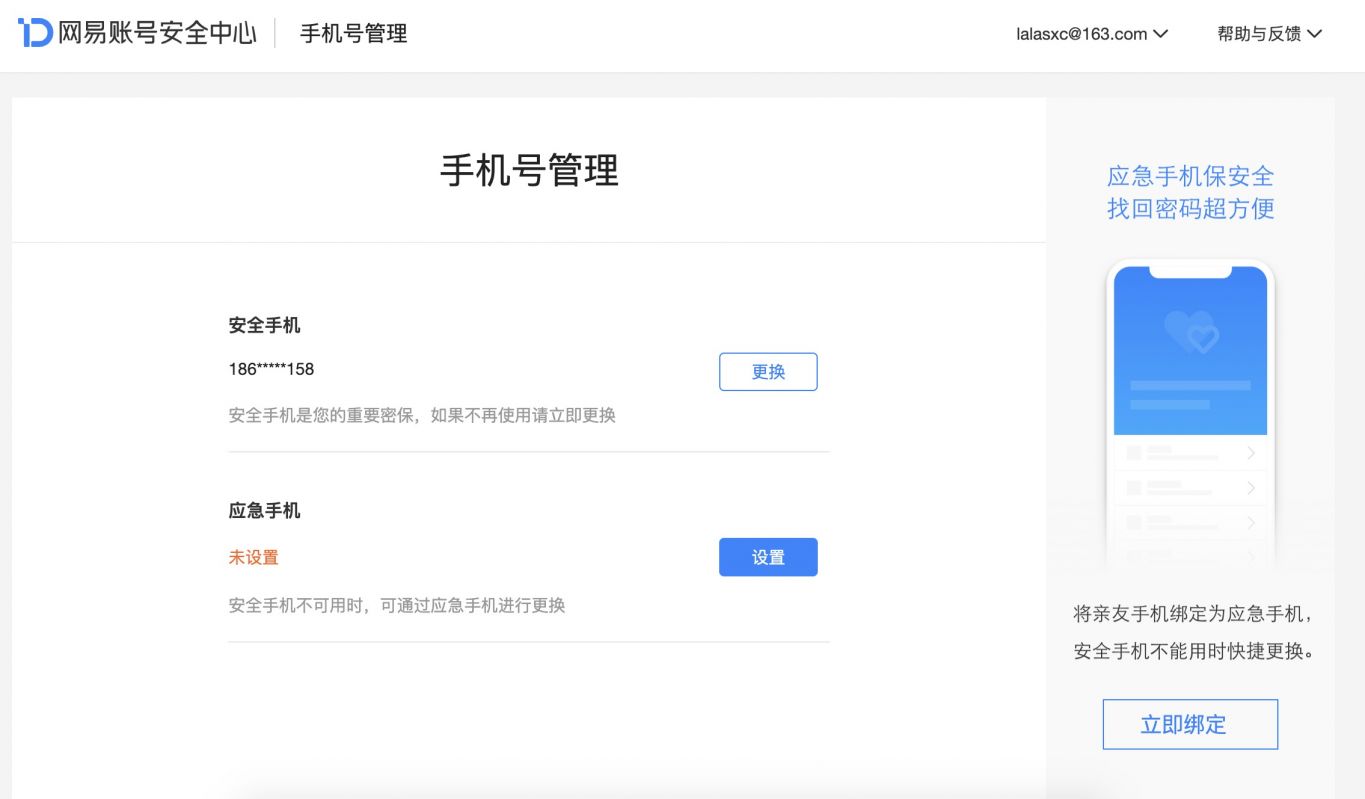Click the 安全手机 section heading

(264, 325)
